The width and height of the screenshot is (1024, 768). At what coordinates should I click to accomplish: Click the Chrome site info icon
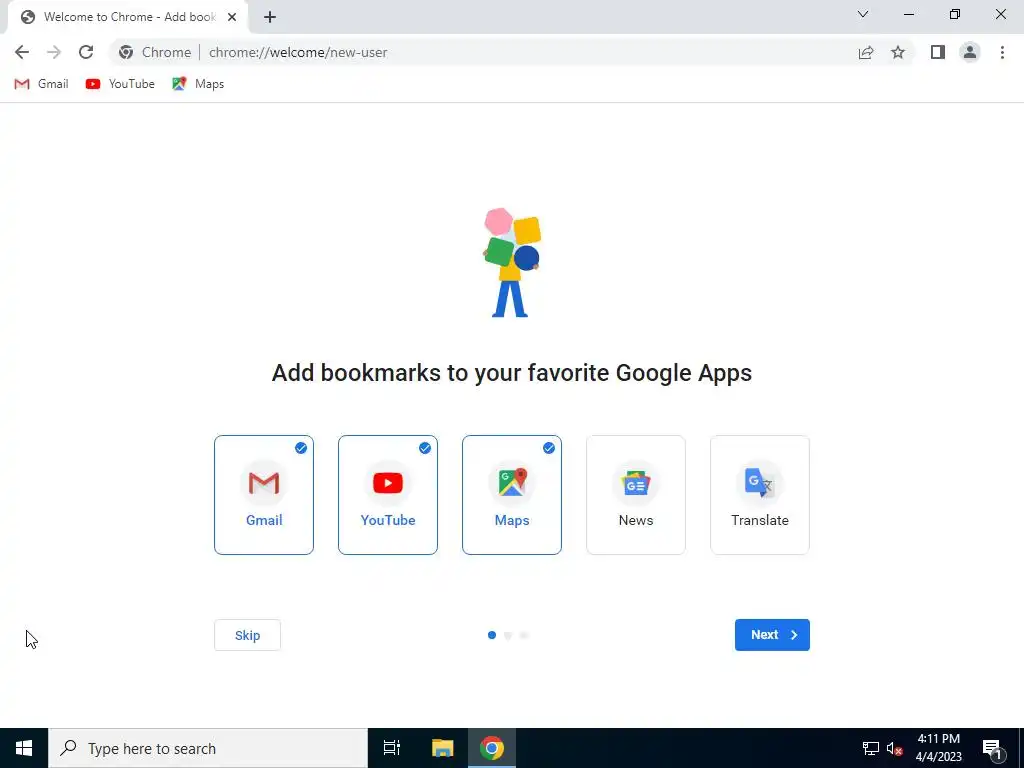tap(127, 52)
